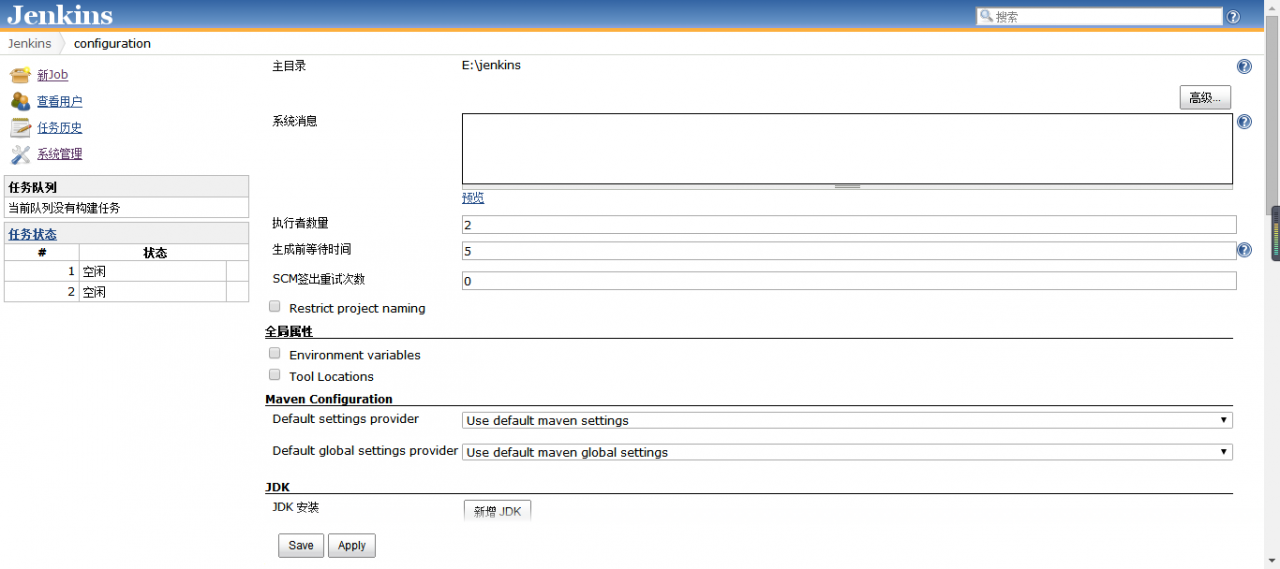The image size is (1280, 569).
Task: Check the Tool Locations option
Action: pos(275,375)
